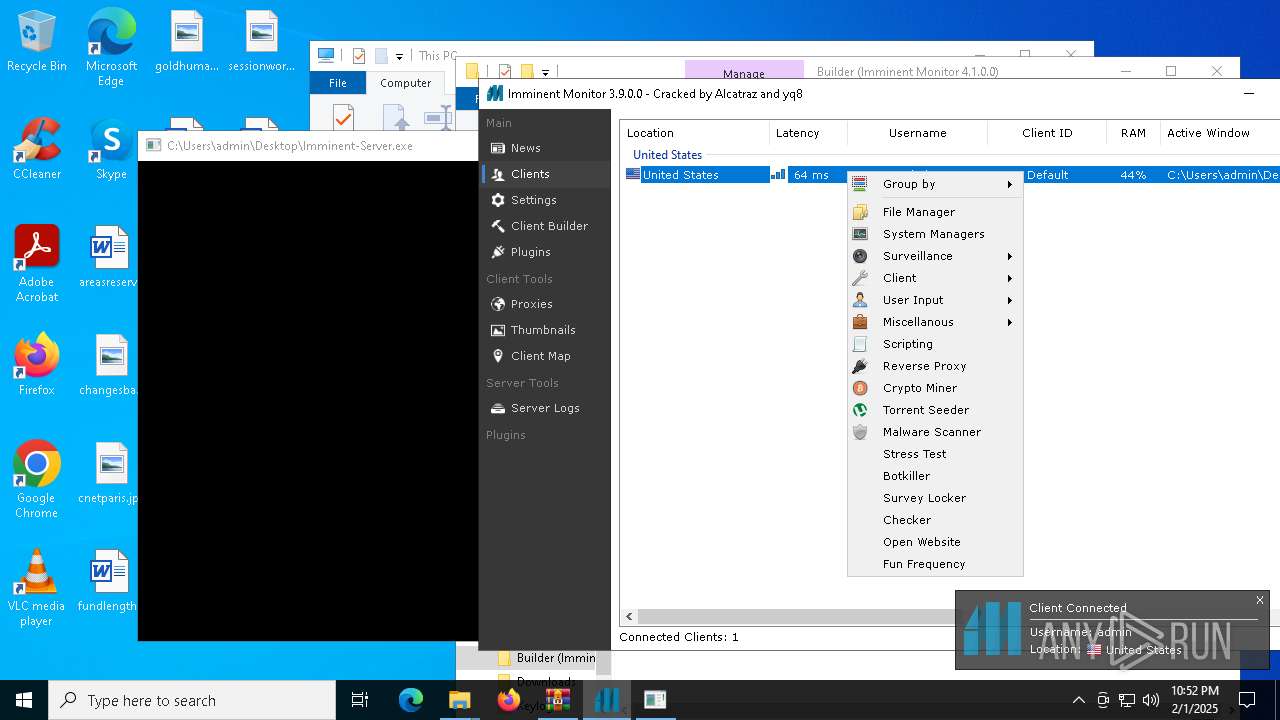Sort clients by Latency column header
This screenshot has height=720, width=1280.
[808, 133]
